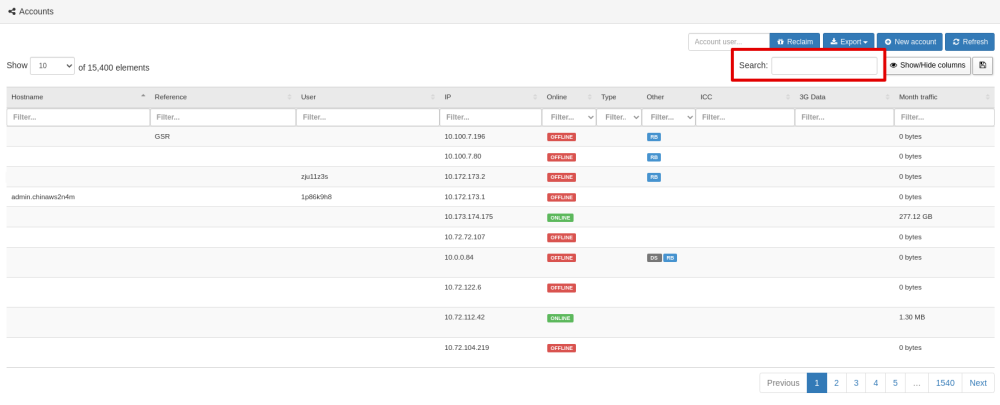
Task: Go to page 2
Action: pyautogui.click(x=836, y=383)
